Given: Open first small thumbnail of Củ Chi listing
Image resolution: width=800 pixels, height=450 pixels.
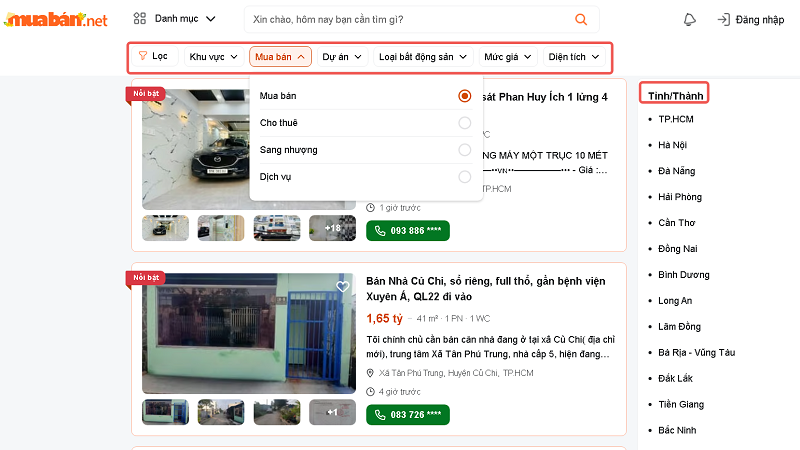Looking at the screenshot, I should pyautogui.click(x=165, y=412).
